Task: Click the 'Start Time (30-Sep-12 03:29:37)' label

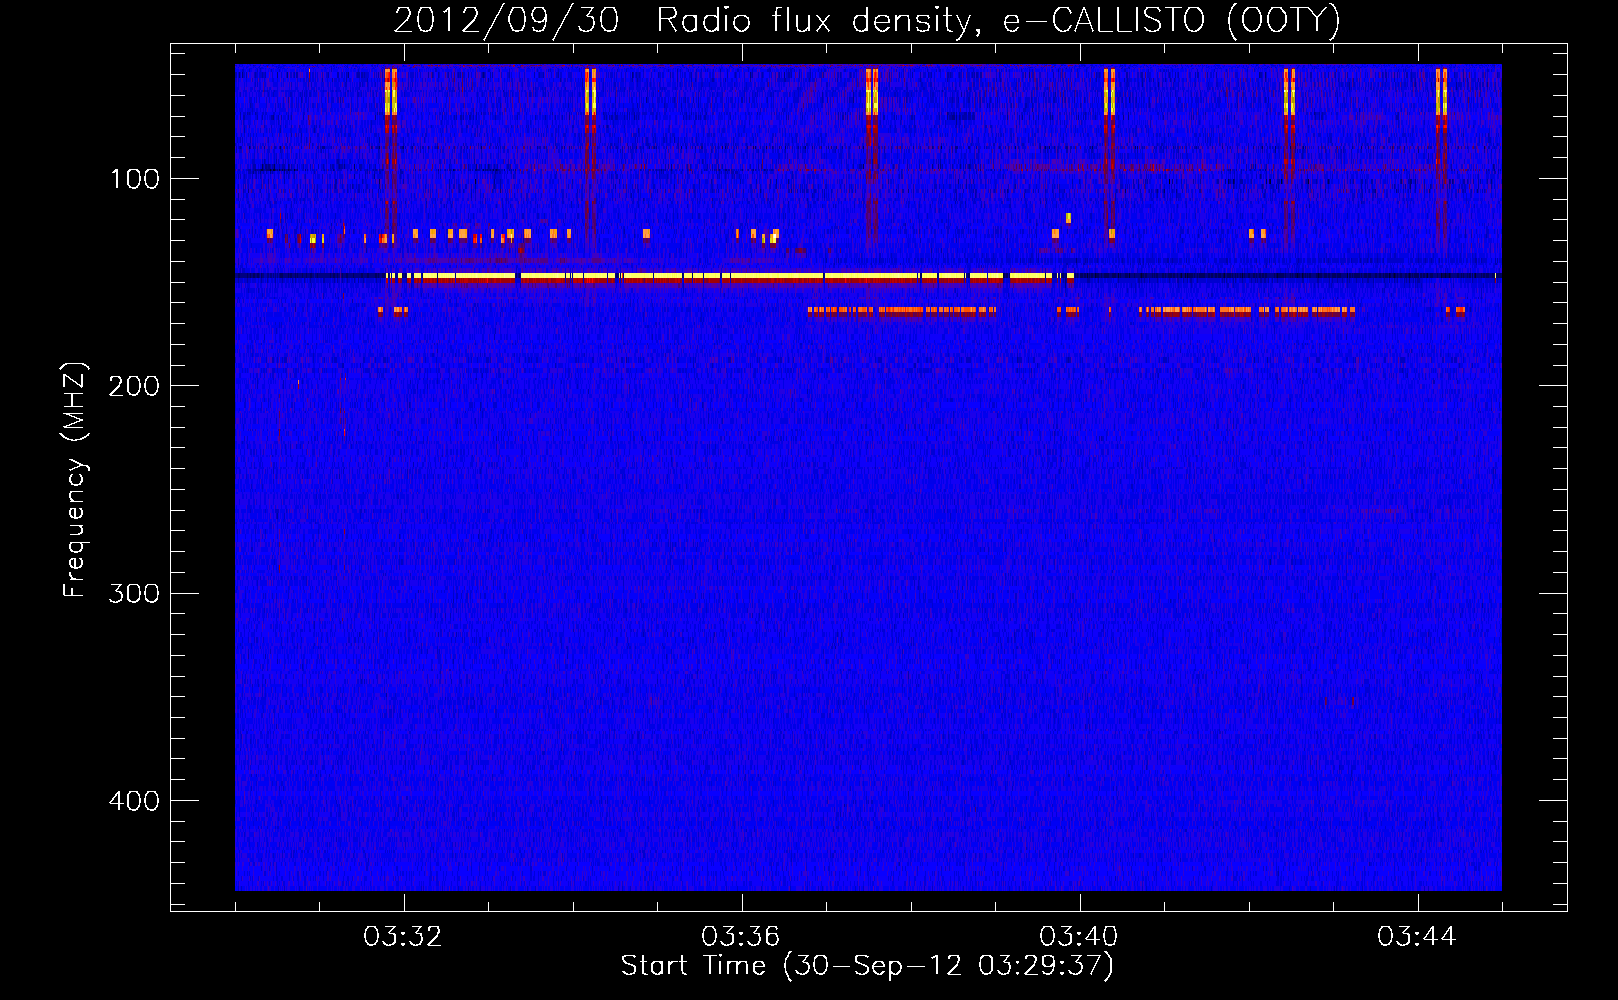Action: tap(867, 966)
